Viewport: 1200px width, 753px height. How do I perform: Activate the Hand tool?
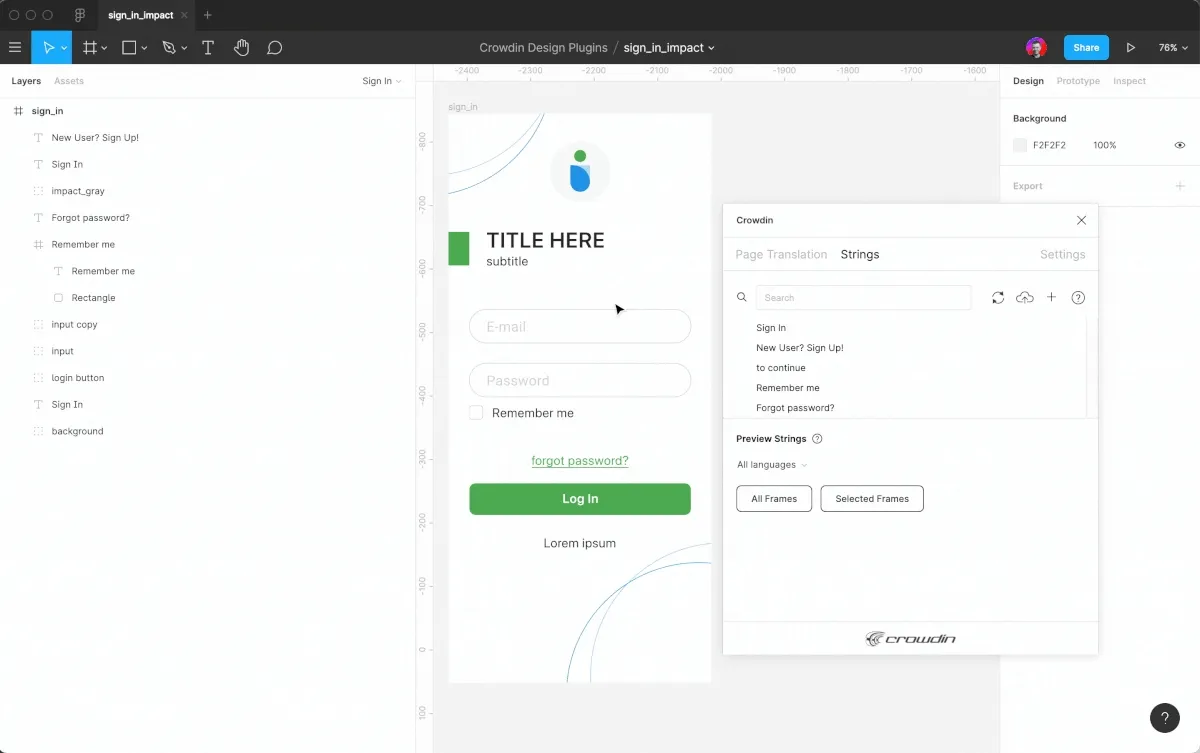click(241, 47)
